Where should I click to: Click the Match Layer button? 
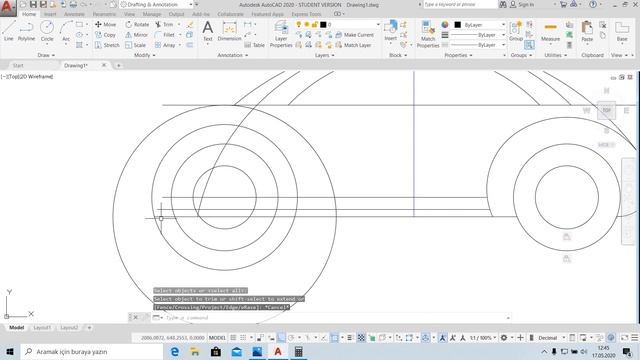tap(353, 45)
